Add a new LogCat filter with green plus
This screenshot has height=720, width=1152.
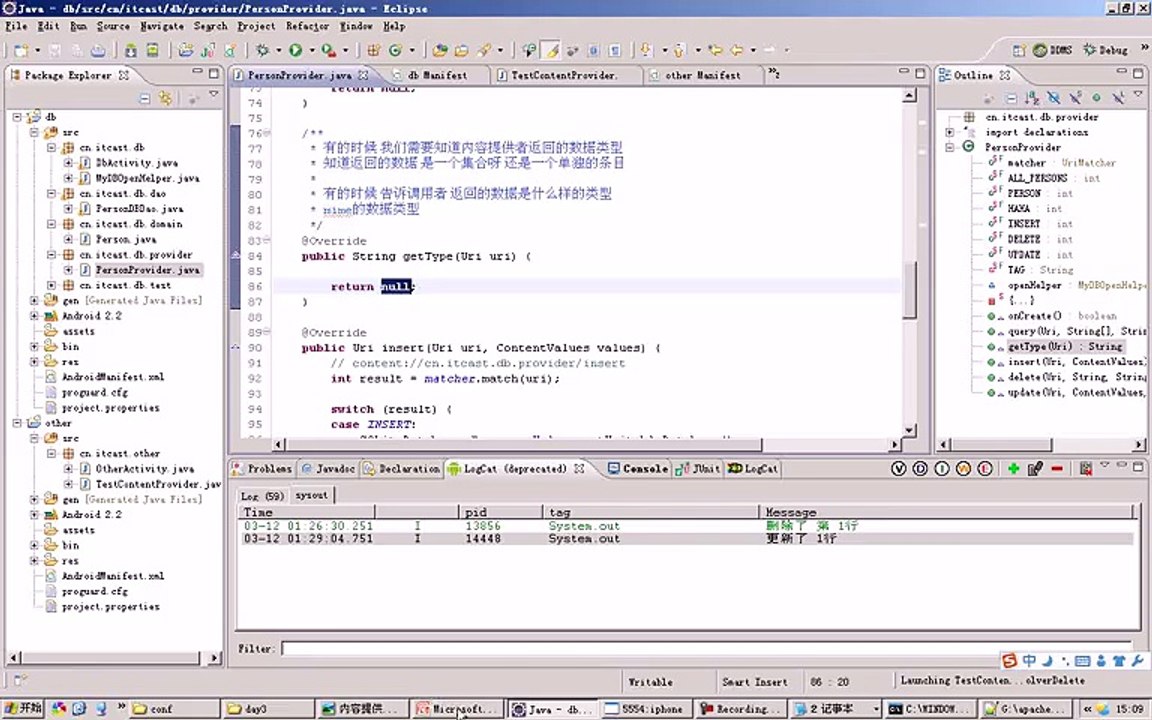1014,469
